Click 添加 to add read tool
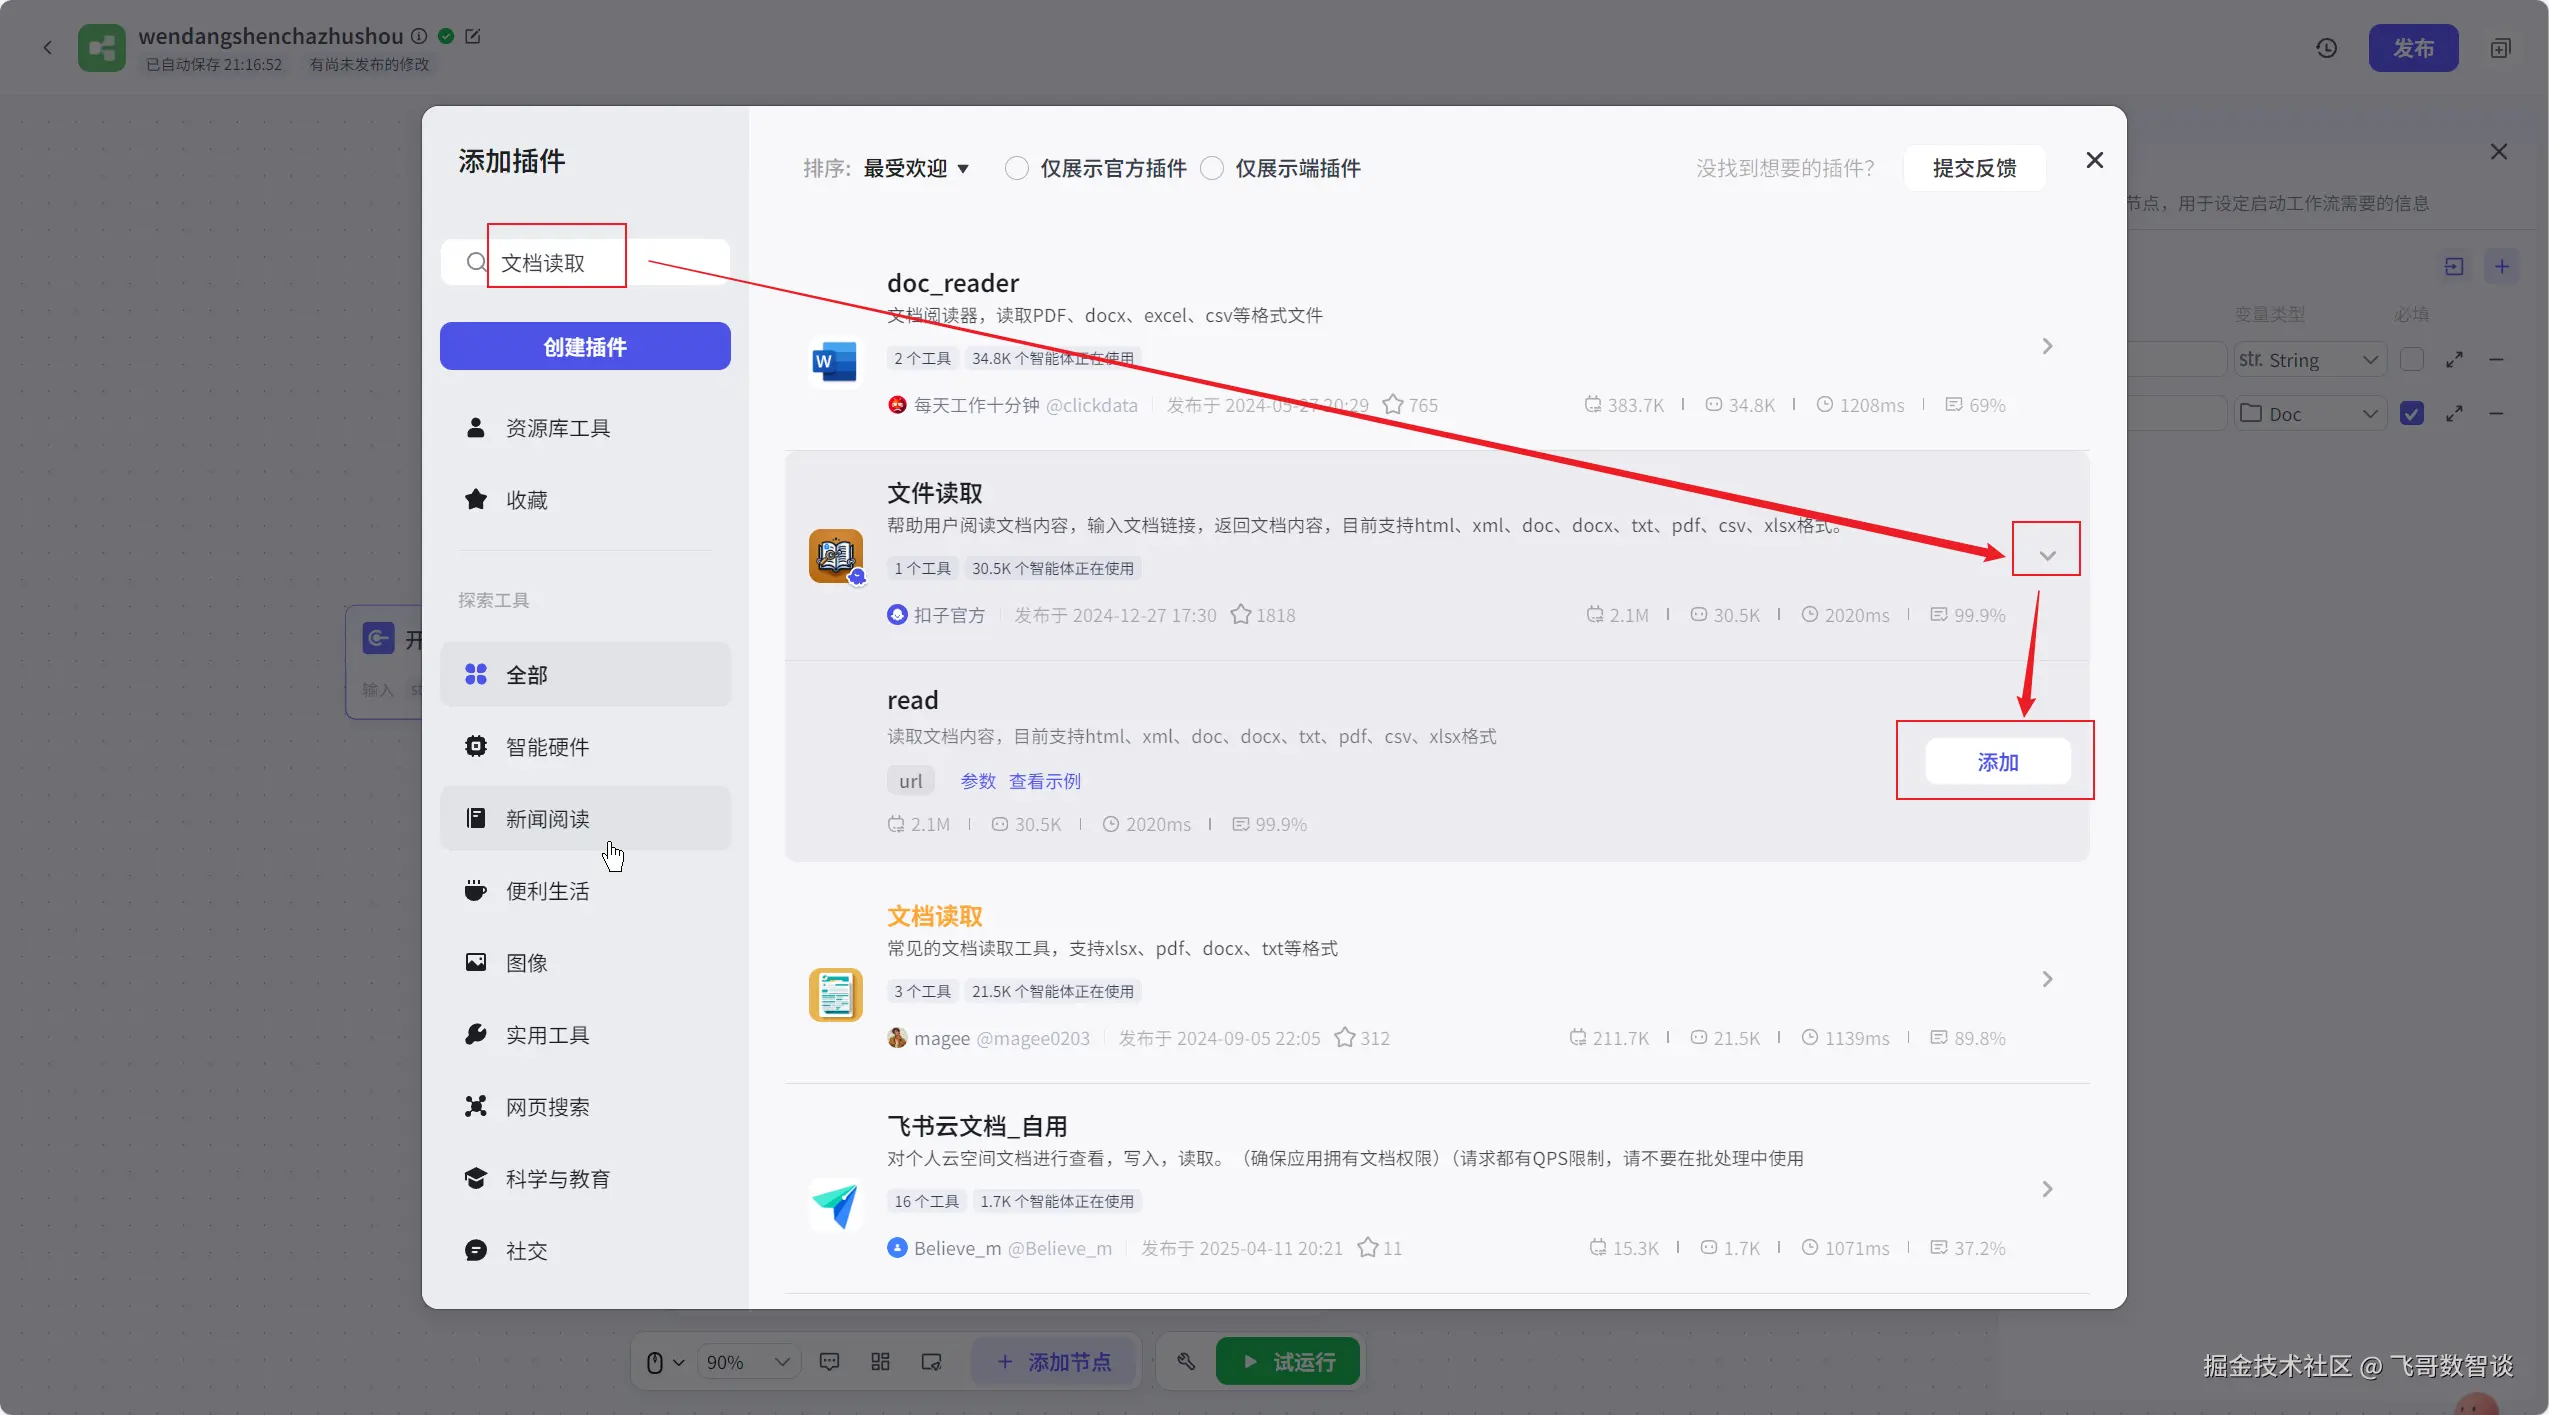The image size is (2549, 1415). [x=1997, y=762]
